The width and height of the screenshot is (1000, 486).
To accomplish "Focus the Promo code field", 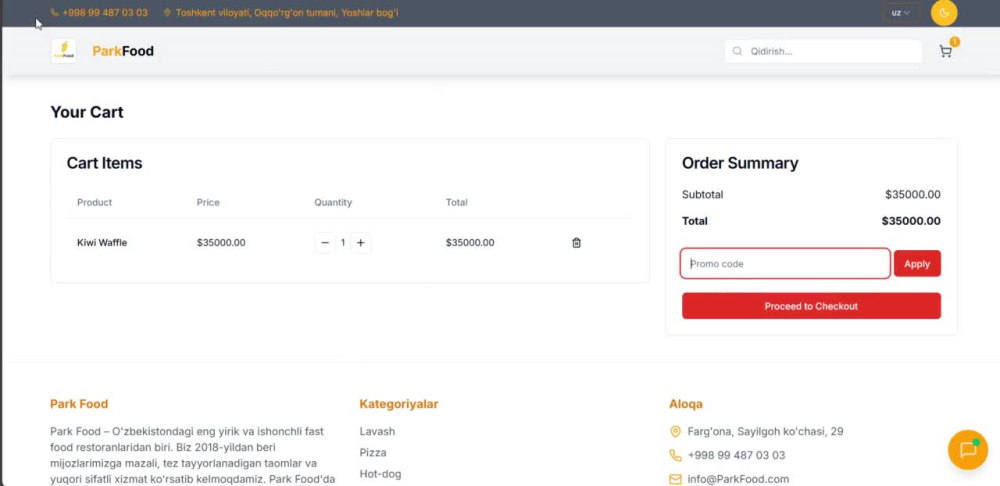I will (785, 263).
